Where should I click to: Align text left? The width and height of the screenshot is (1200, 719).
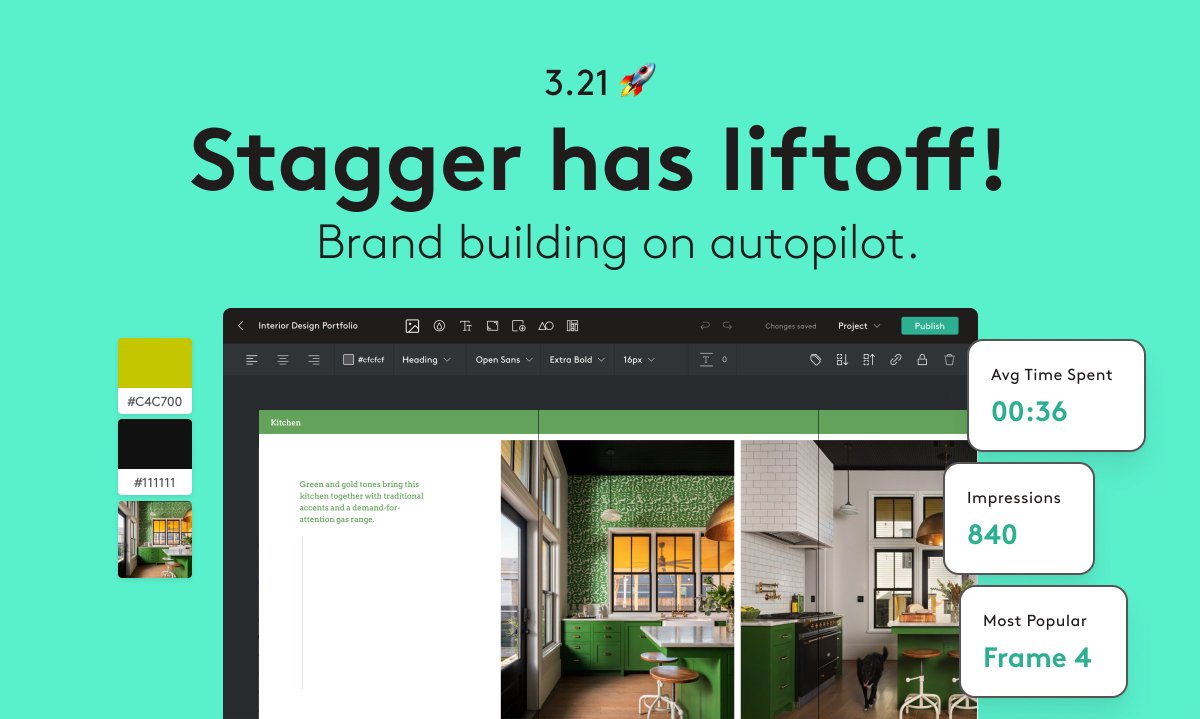[252, 360]
